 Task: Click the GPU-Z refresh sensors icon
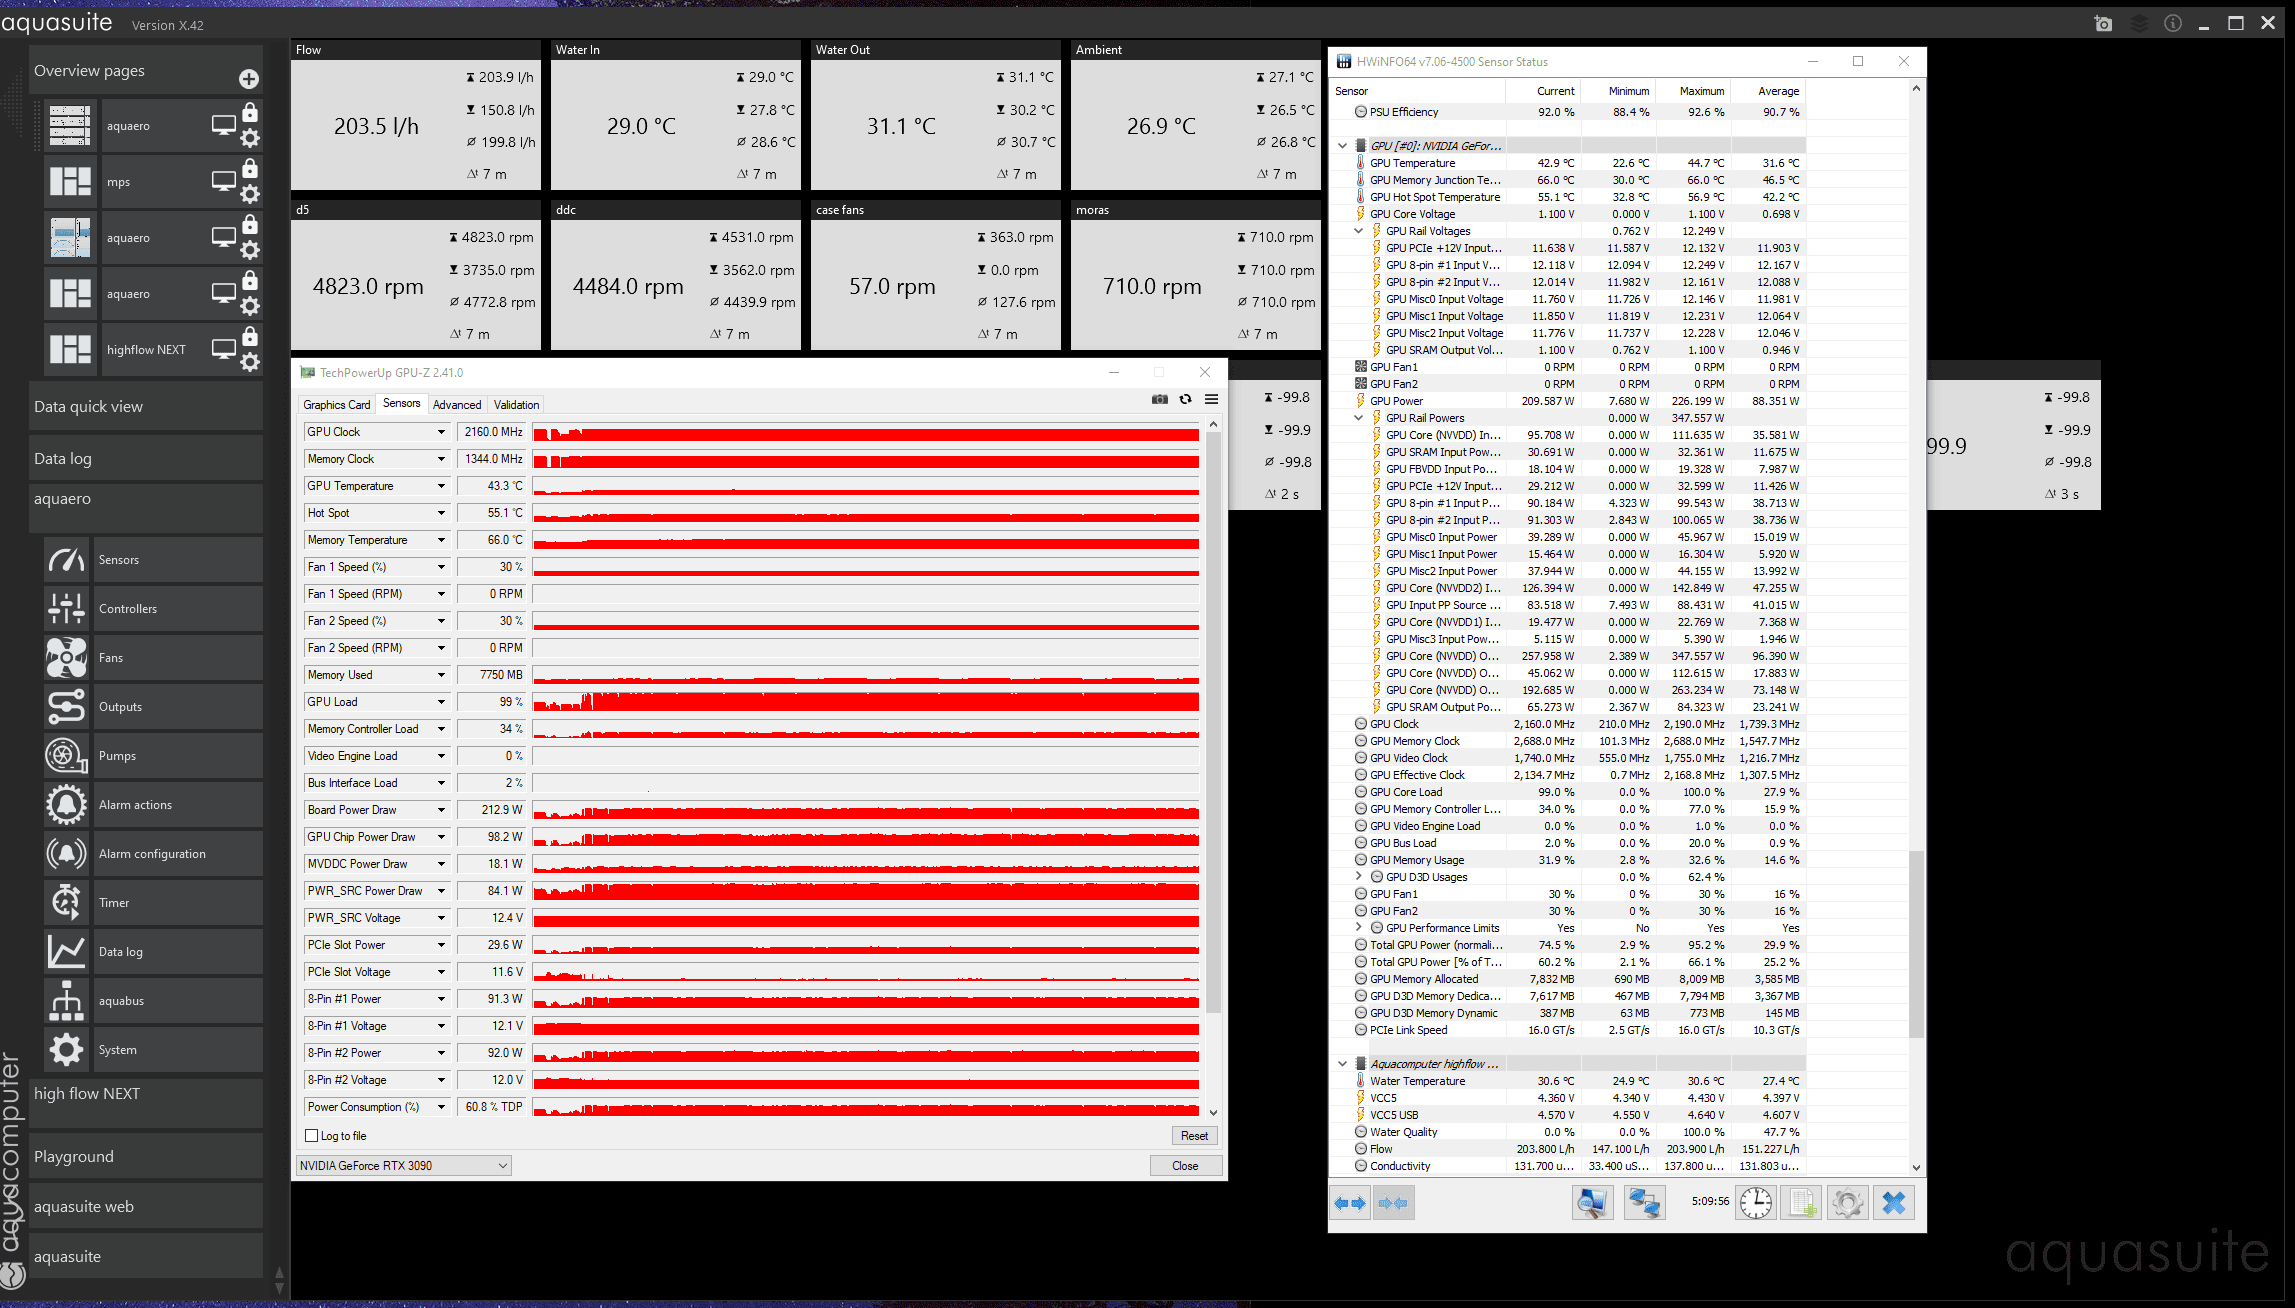(x=1185, y=399)
